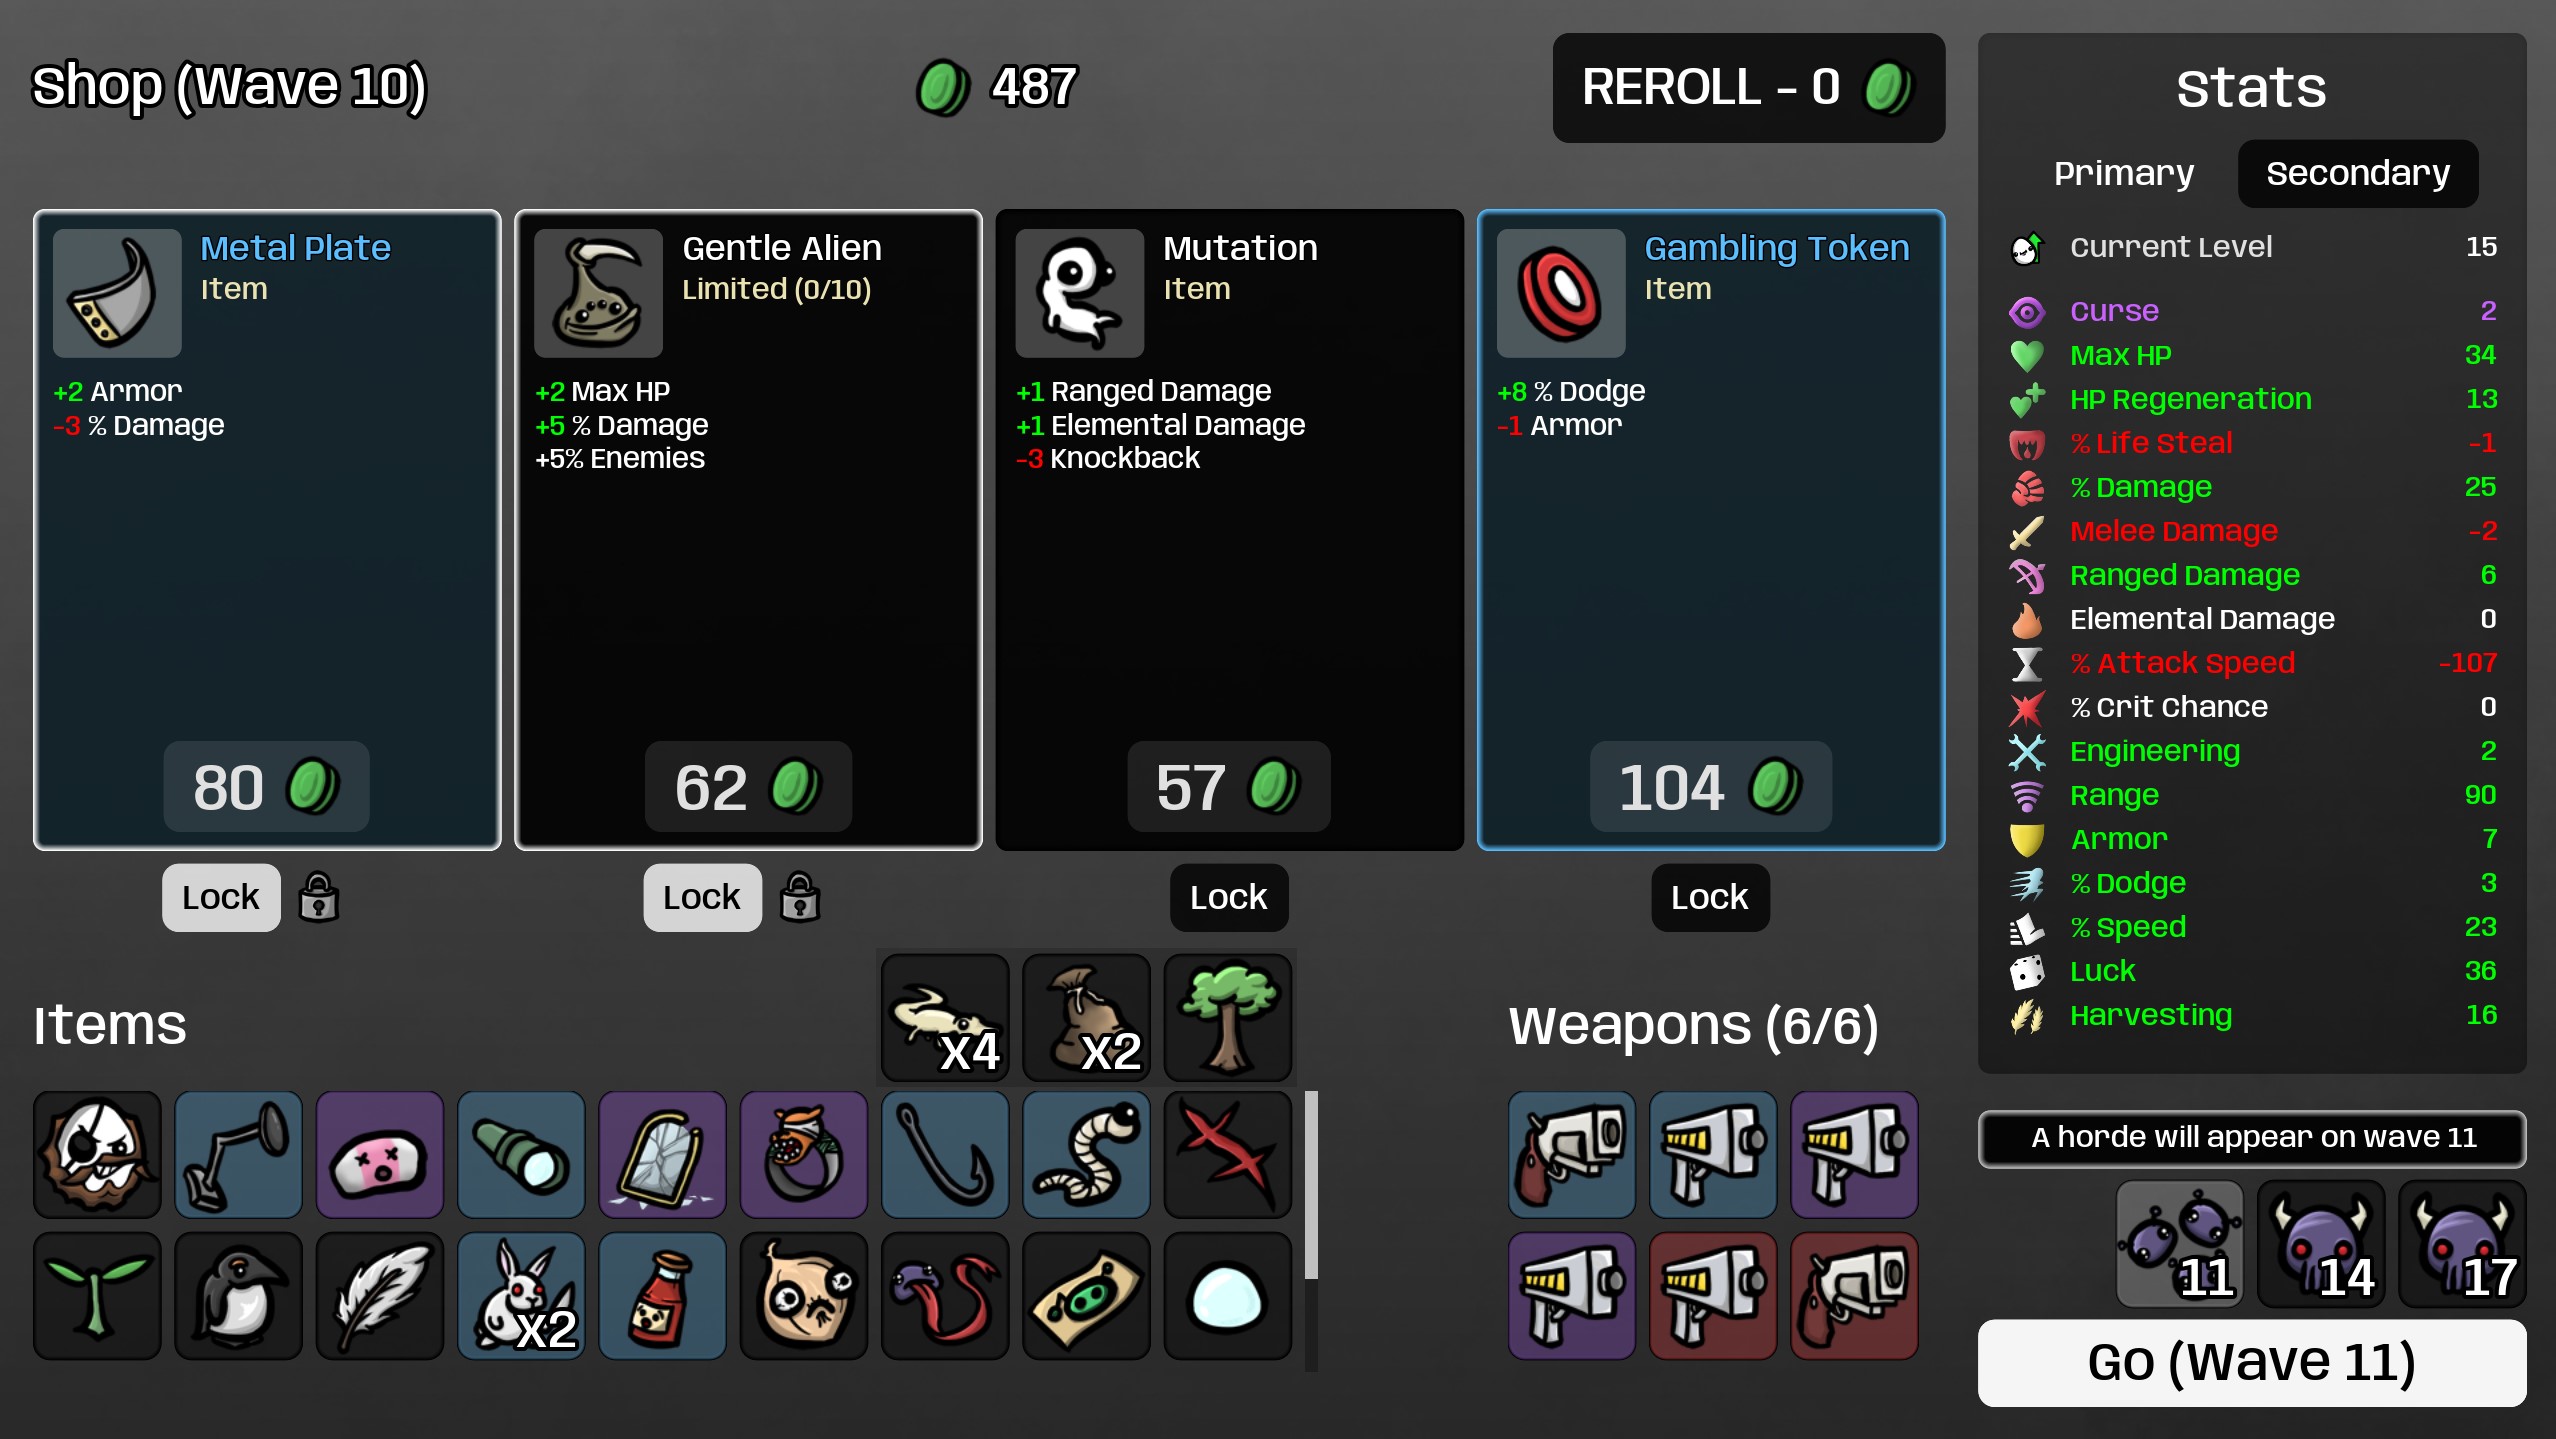This screenshot has height=1439, width=2556.
Task: Click the rabbit item icon with x2
Action: point(521,1296)
